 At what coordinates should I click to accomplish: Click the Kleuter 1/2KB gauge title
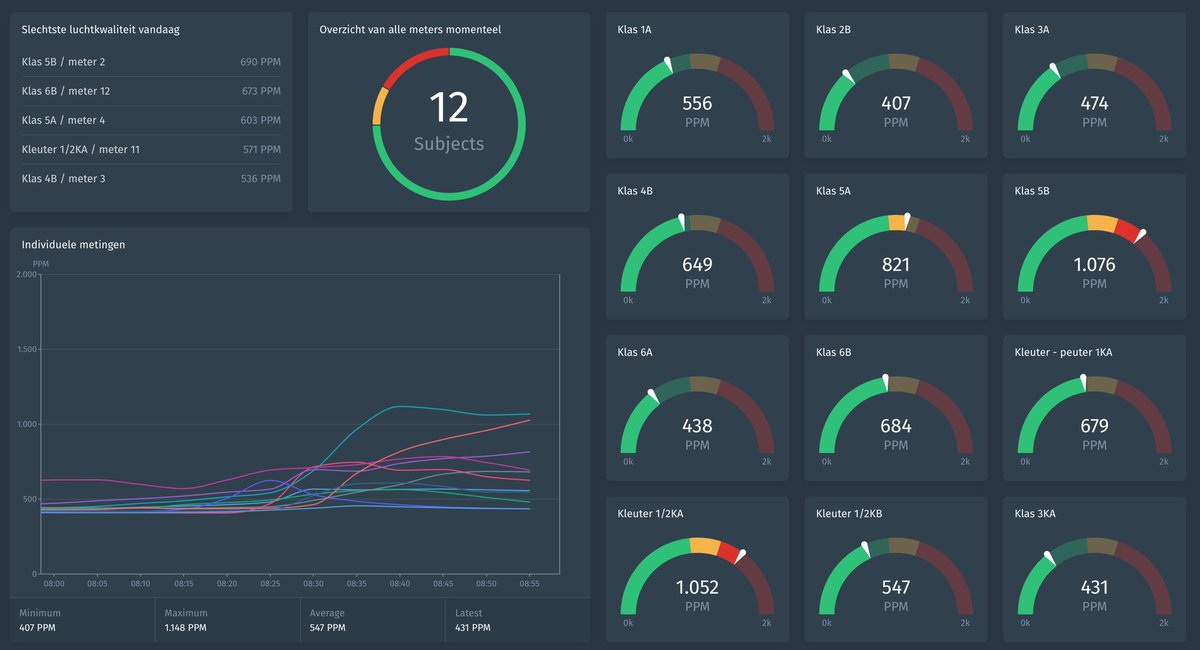pyautogui.click(x=849, y=513)
